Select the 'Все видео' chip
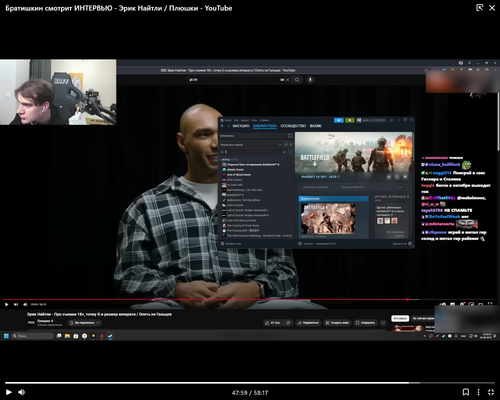 pos(400,318)
